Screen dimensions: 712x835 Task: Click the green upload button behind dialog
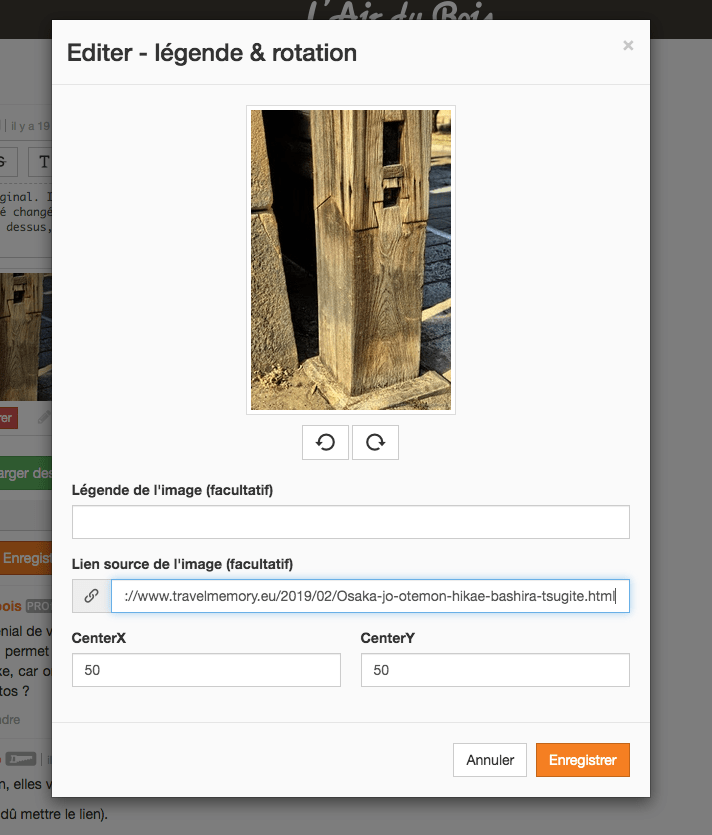[26, 473]
